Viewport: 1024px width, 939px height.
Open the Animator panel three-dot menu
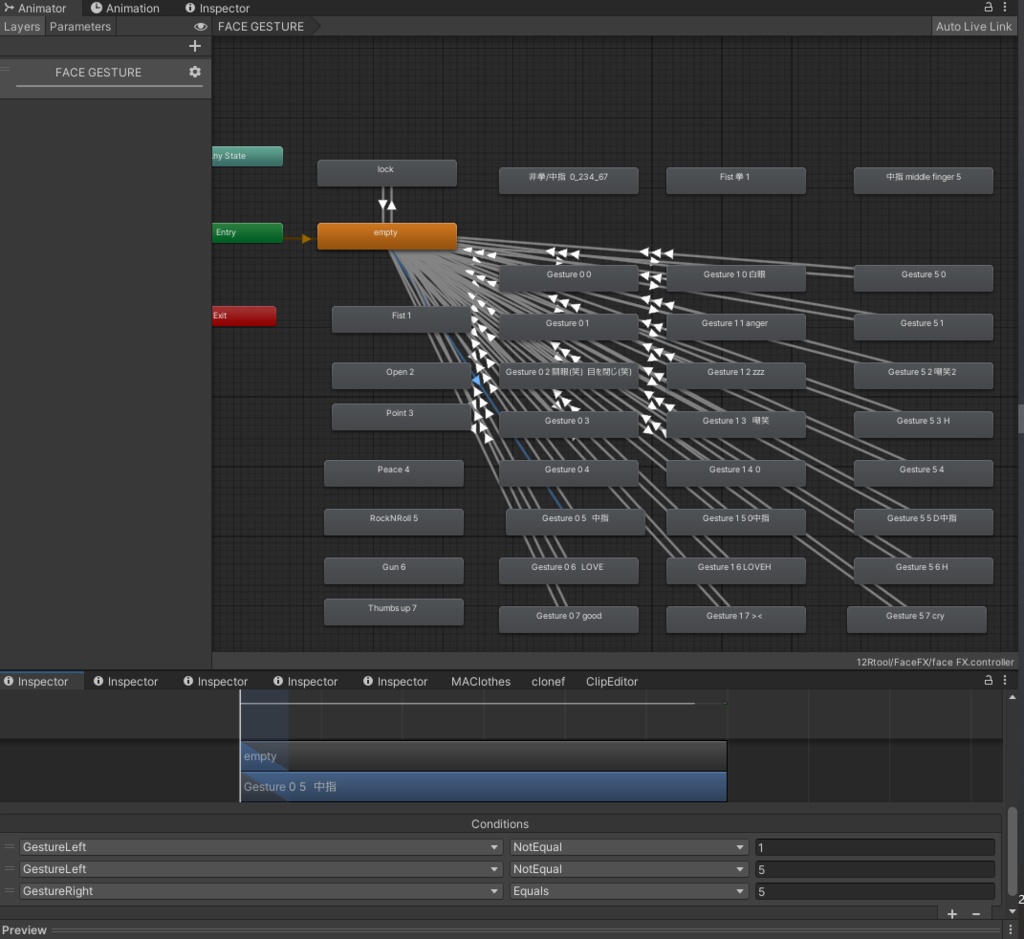[1005, 7]
